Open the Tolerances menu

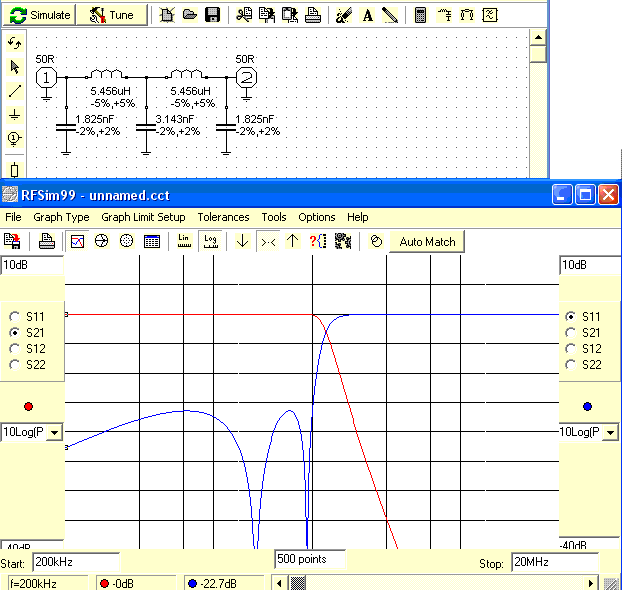coord(223,217)
